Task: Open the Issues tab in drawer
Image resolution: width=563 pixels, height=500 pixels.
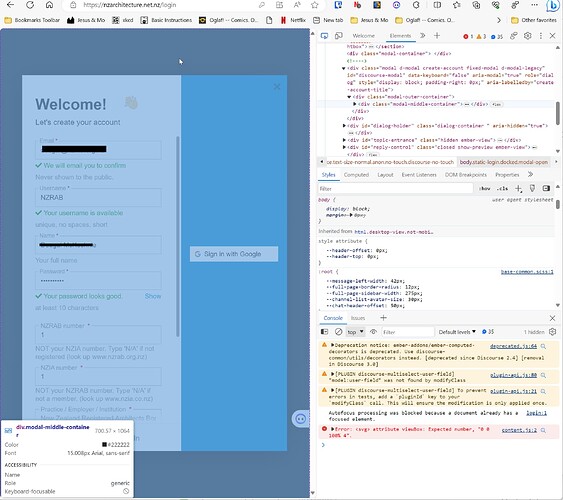Action: pos(358,318)
